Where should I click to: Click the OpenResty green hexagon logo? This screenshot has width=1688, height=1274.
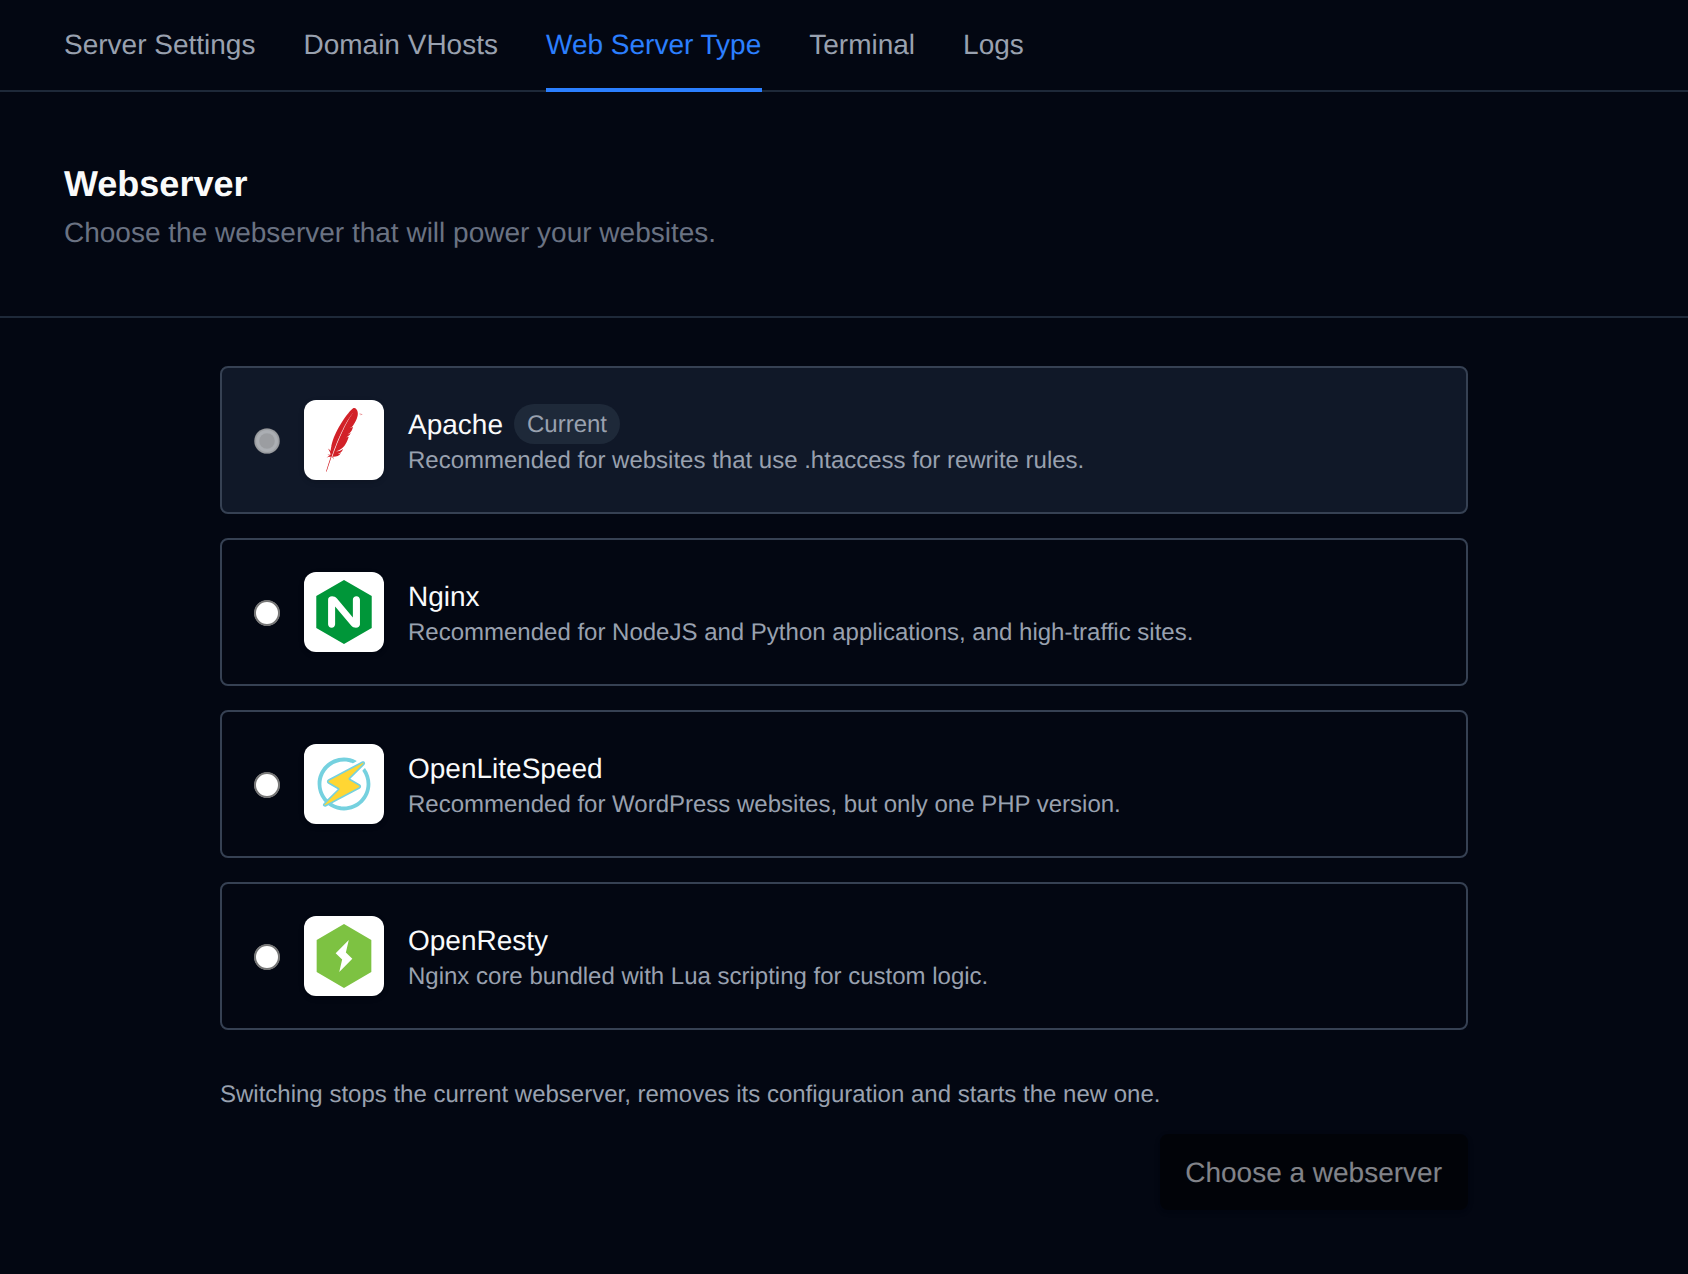[344, 956]
